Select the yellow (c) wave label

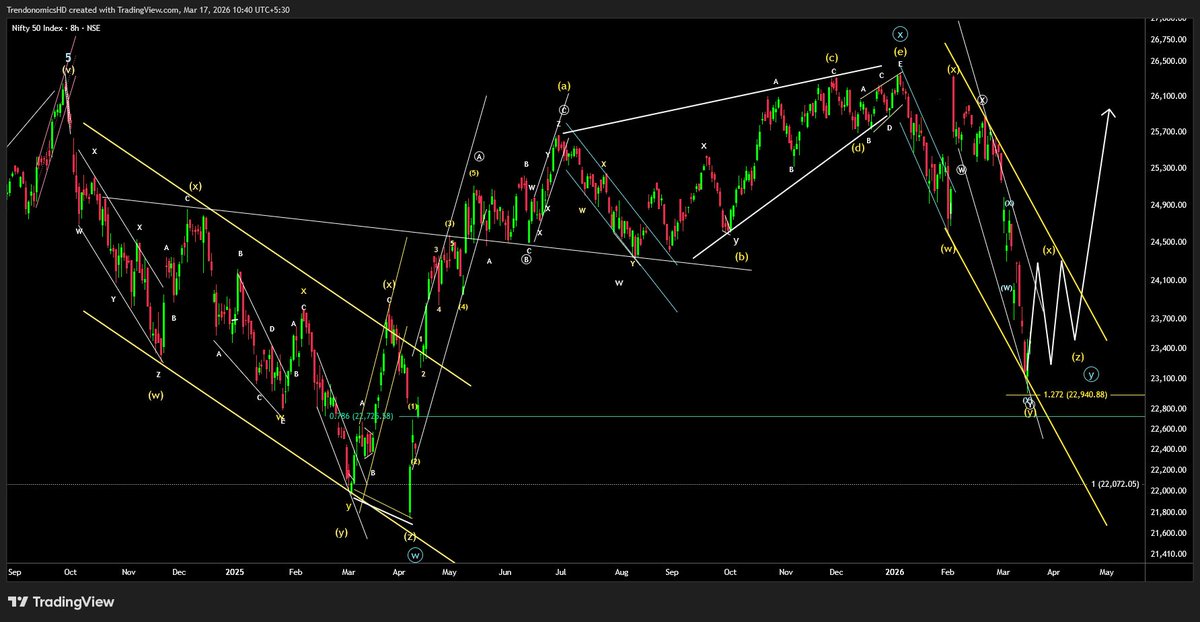tap(832, 57)
